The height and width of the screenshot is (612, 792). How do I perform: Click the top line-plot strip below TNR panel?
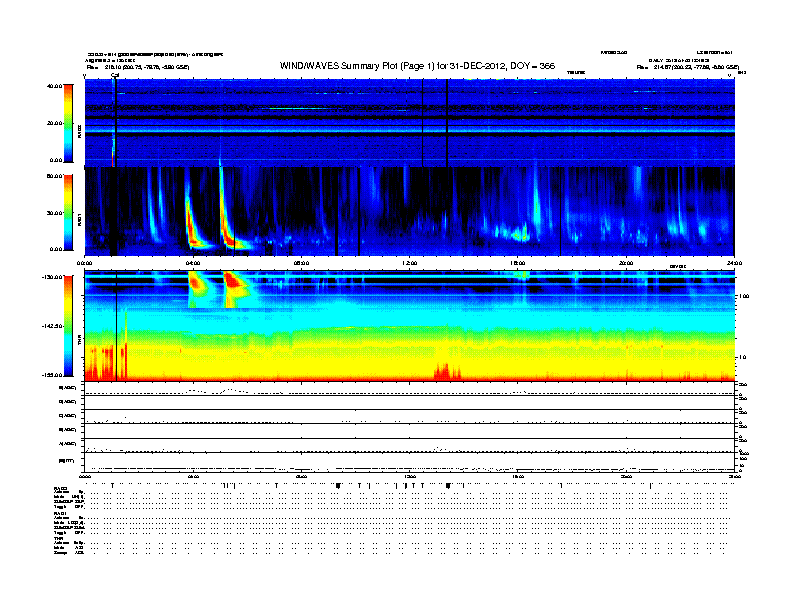pyautogui.click(x=409, y=389)
